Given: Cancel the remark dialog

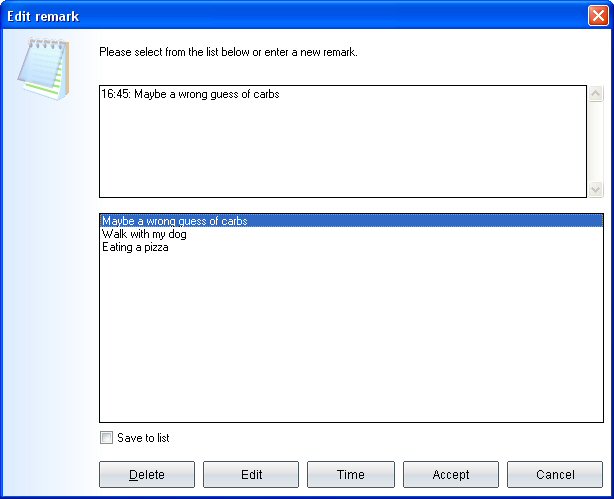Looking at the screenshot, I should tap(554, 474).
